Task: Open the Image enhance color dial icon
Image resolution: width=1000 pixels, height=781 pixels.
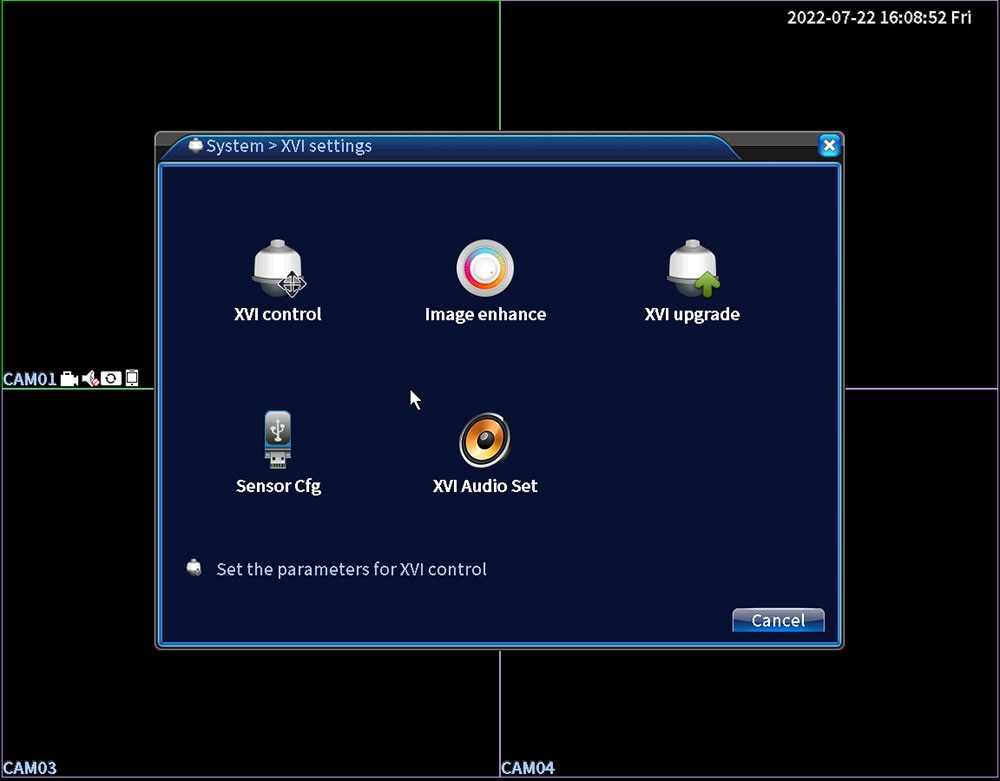Action: point(485,268)
